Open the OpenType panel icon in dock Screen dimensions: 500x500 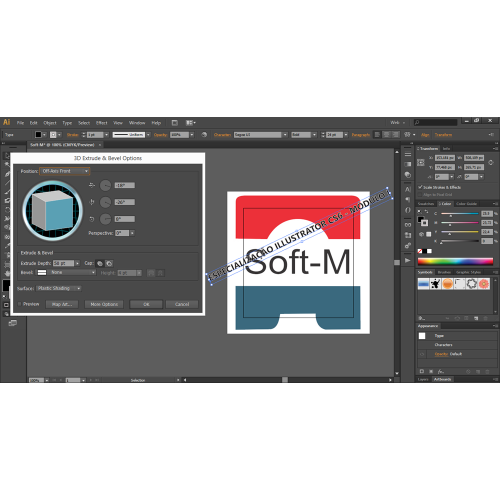(408, 210)
